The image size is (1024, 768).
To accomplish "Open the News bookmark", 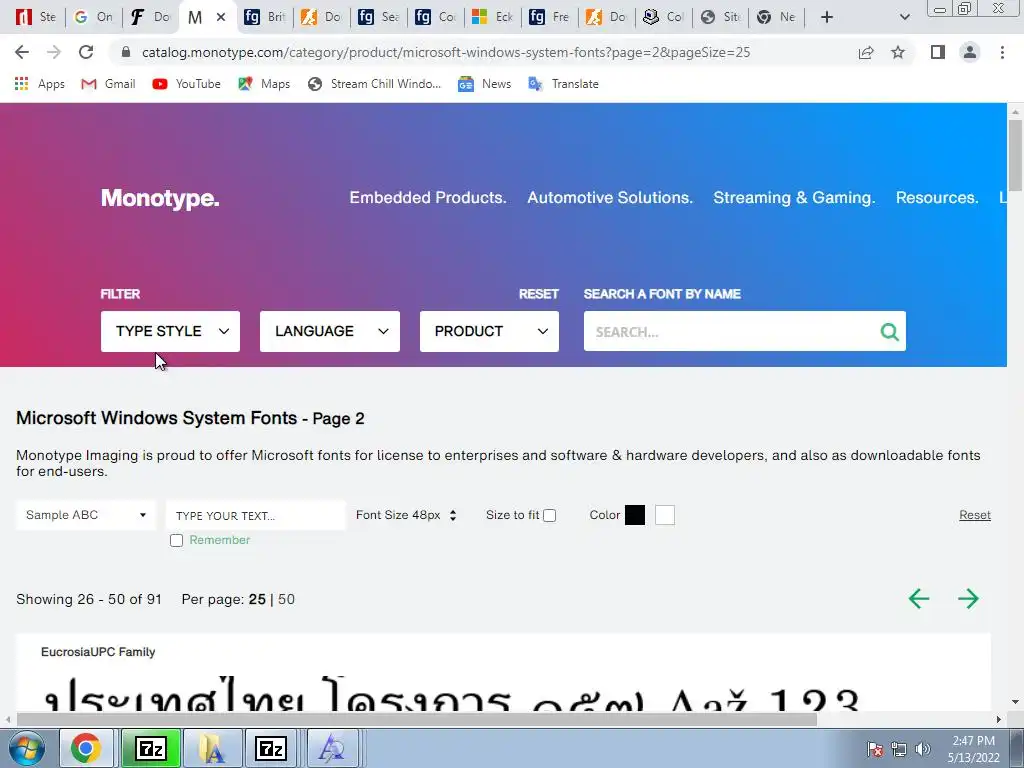I will point(484,84).
